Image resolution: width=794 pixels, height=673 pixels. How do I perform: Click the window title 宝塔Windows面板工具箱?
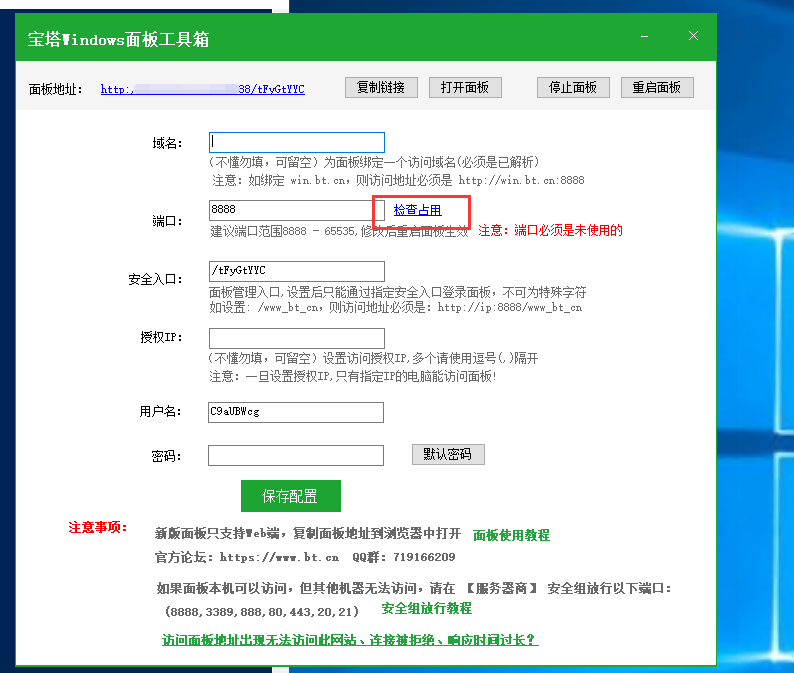coord(118,39)
